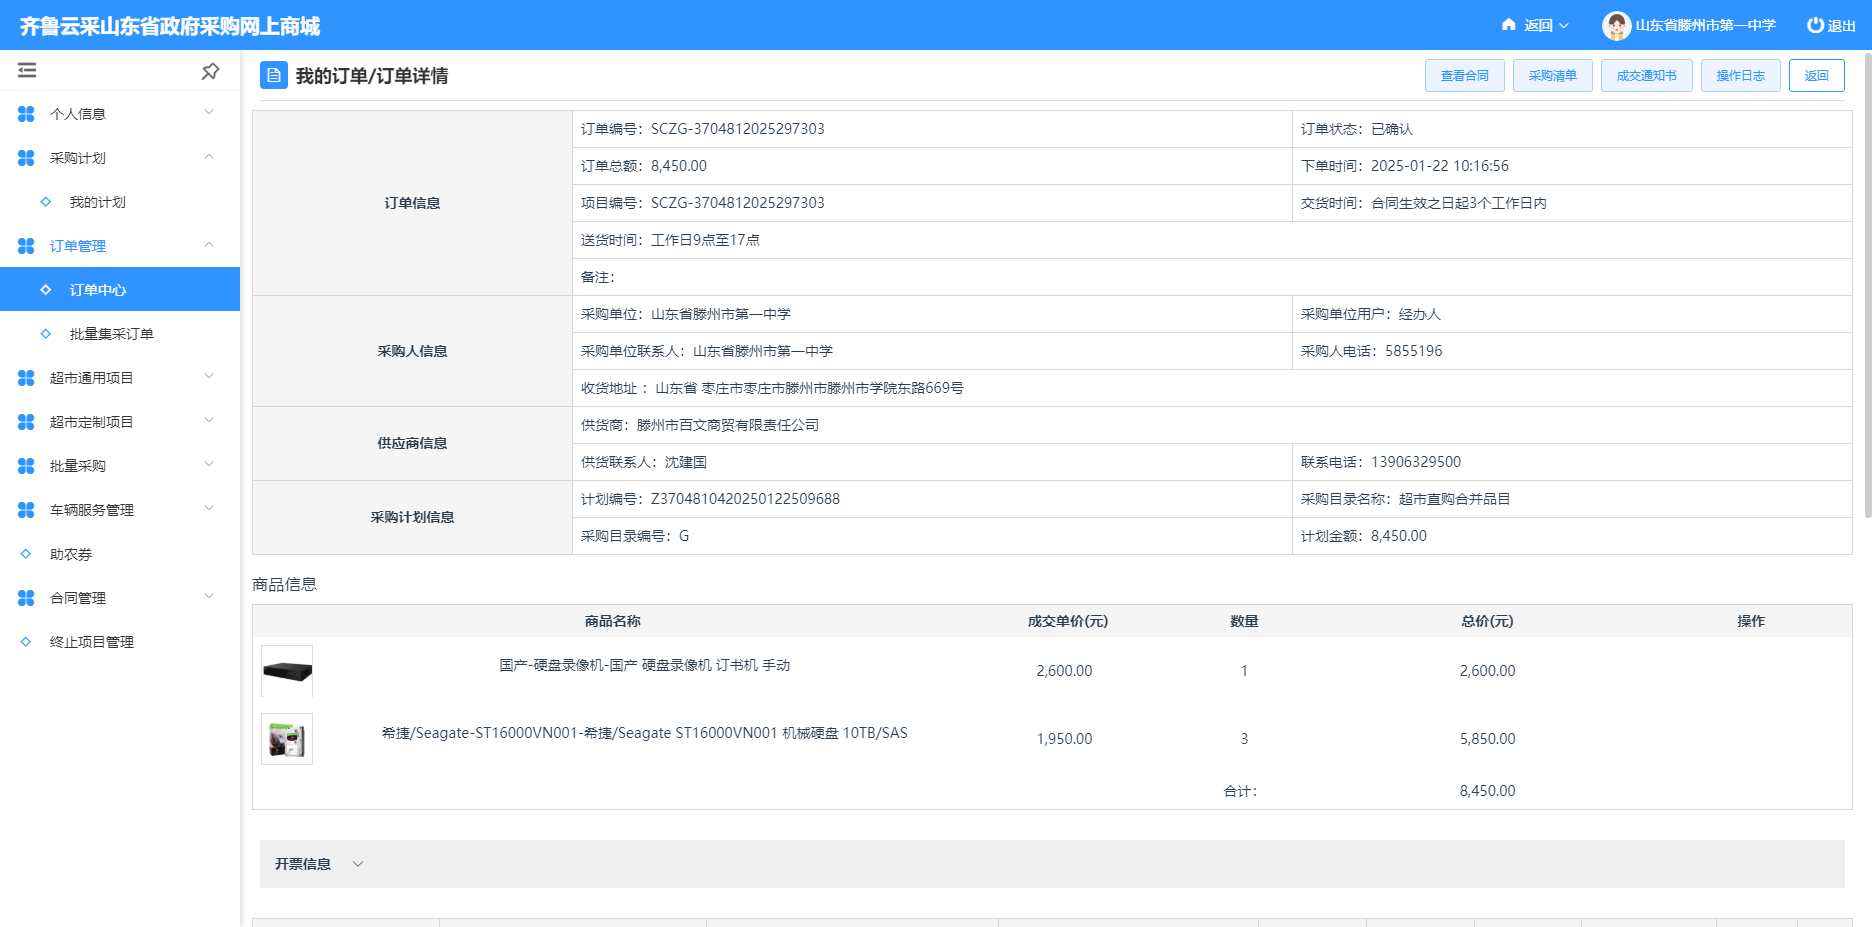Viewport: 1872px width, 927px height.
Task: Click the order time 2025-01-22 10:16:56
Action: point(1440,166)
